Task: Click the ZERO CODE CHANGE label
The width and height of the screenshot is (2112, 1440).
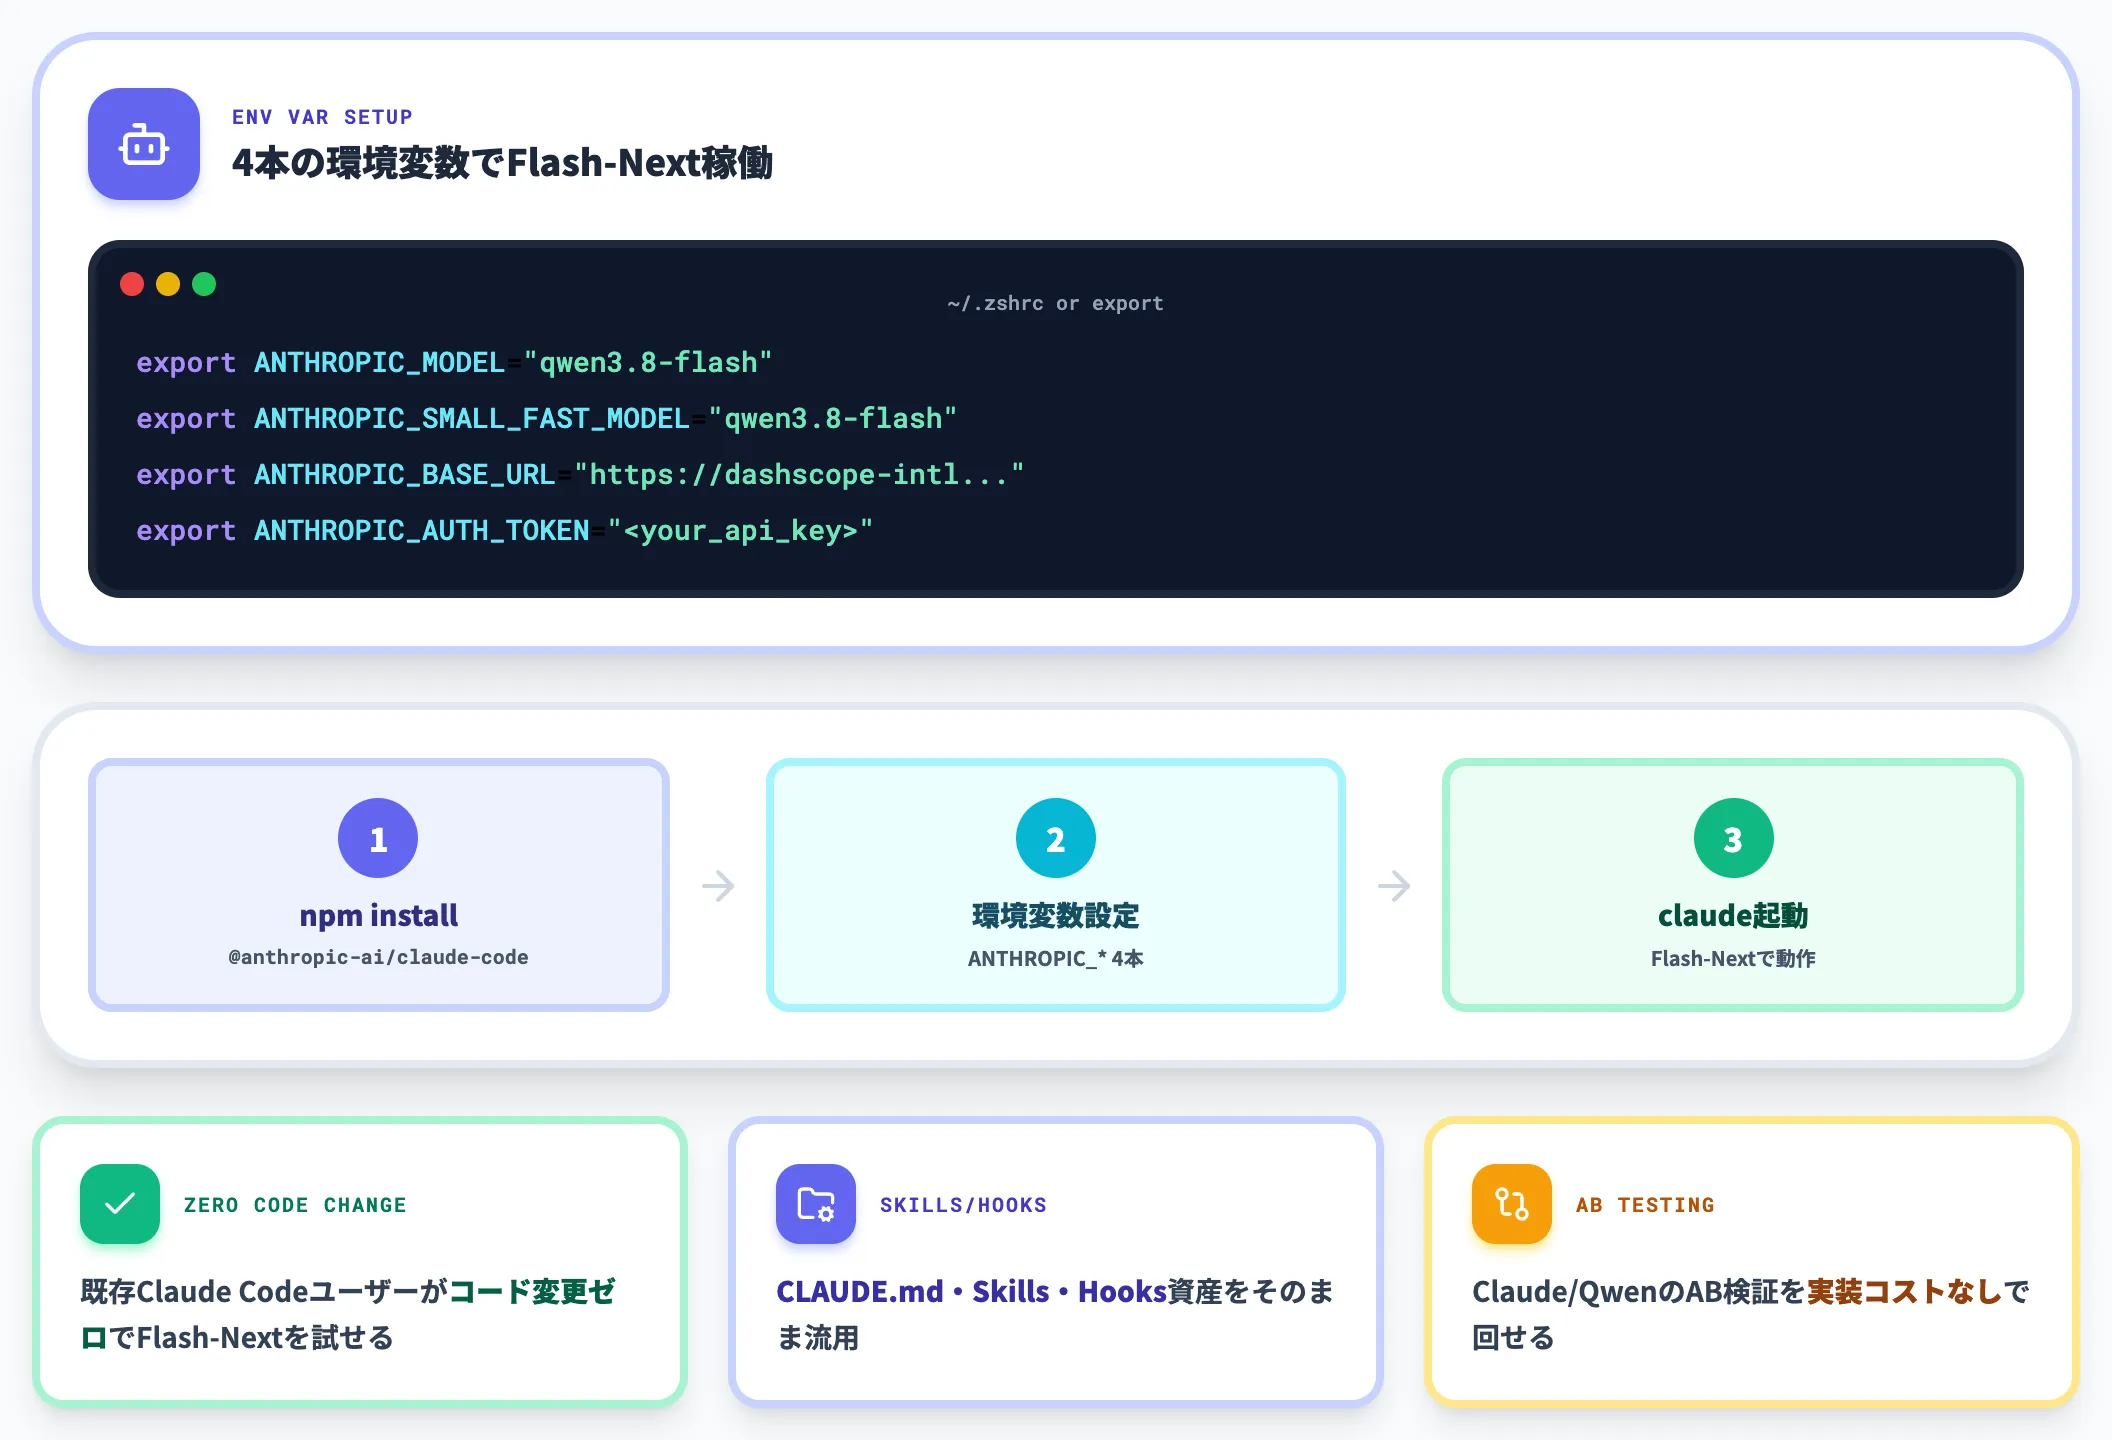Action: (295, 1205)
